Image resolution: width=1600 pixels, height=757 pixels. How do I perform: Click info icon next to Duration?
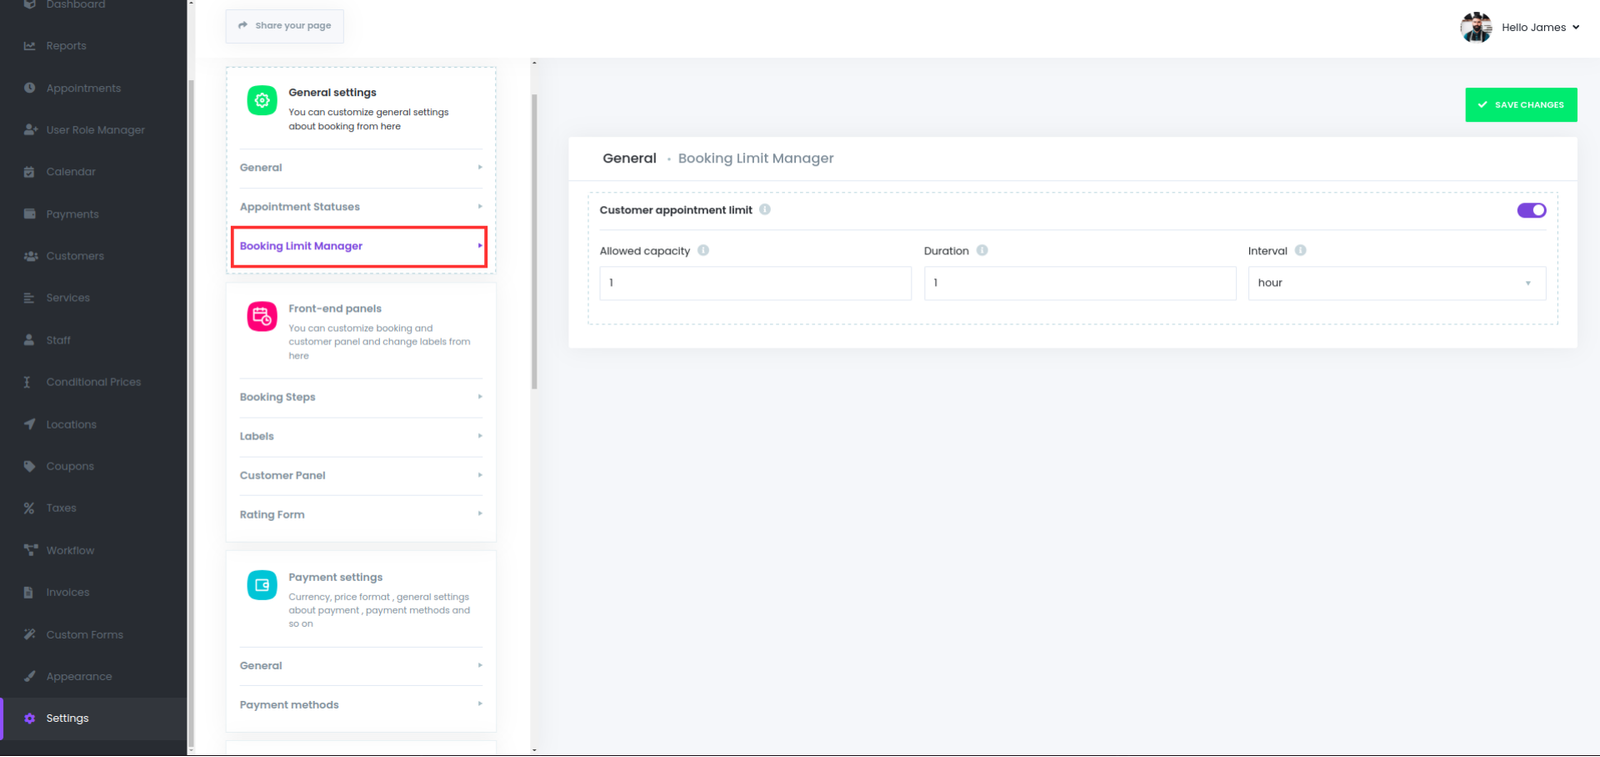[982, 251]
